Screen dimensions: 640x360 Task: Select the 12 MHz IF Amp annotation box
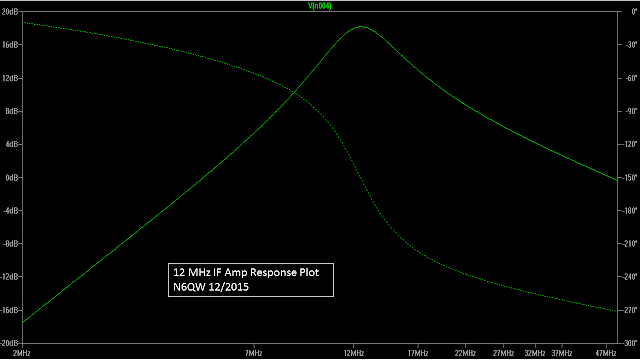pyautogui.click(x=251, y=280)
